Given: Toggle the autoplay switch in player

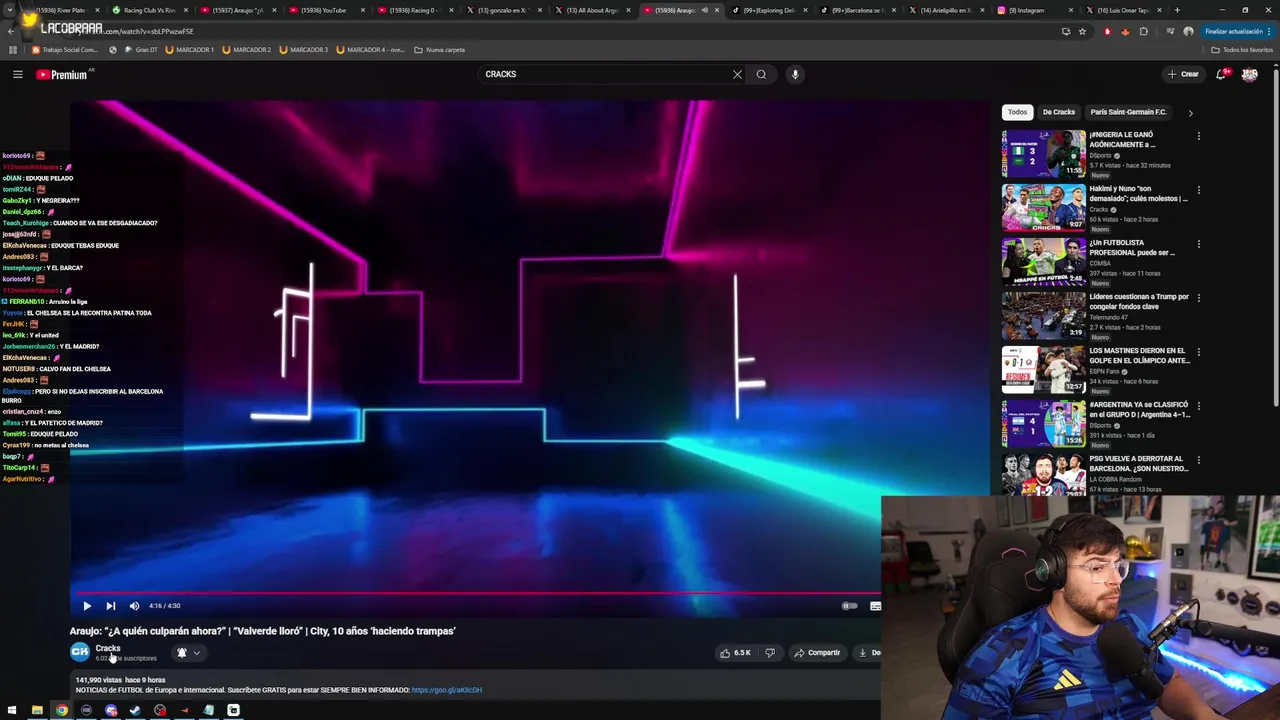Looking at the screenshot, I should click(x=849, y=606).
